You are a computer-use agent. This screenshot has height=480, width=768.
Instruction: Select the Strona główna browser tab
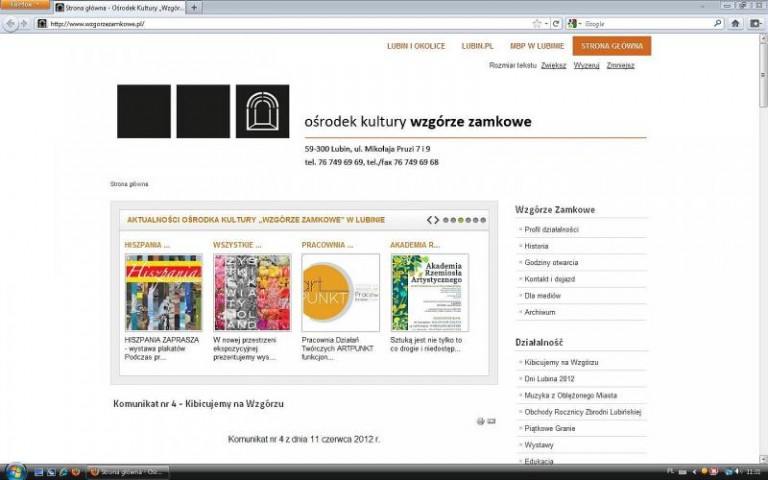(119, 8)
